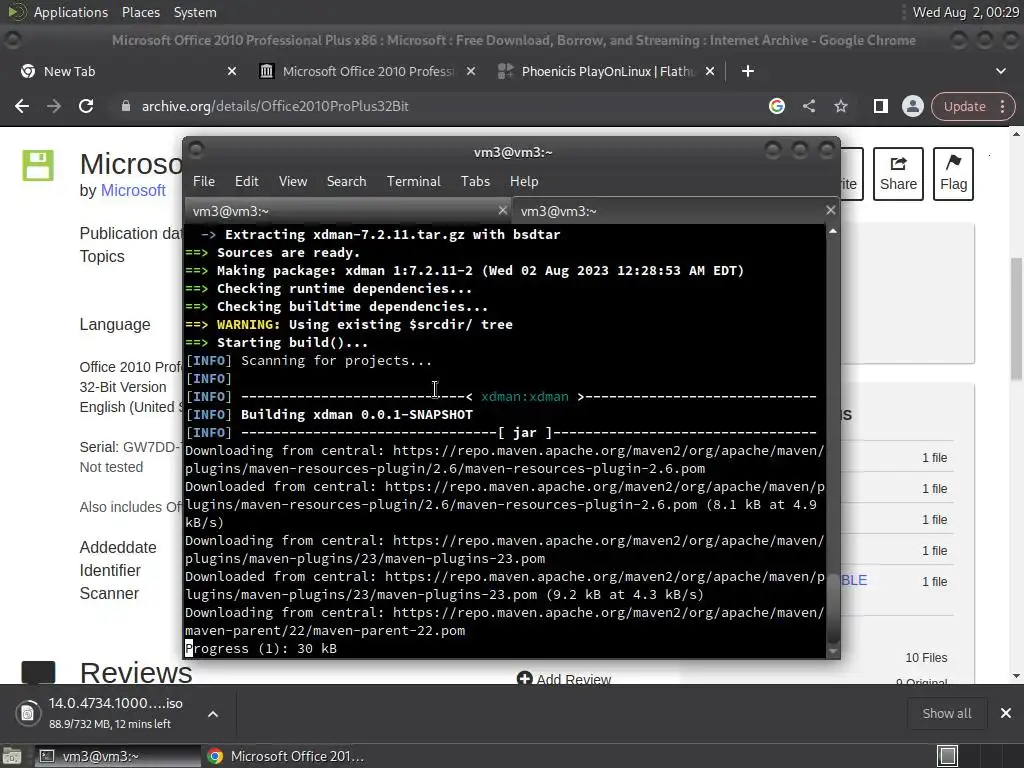Show all downloads

coord(946,713)
